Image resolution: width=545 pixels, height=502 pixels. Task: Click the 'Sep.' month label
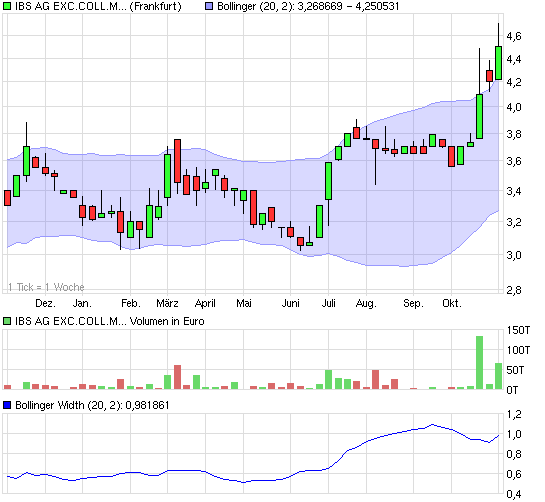(x=413, y=303)
